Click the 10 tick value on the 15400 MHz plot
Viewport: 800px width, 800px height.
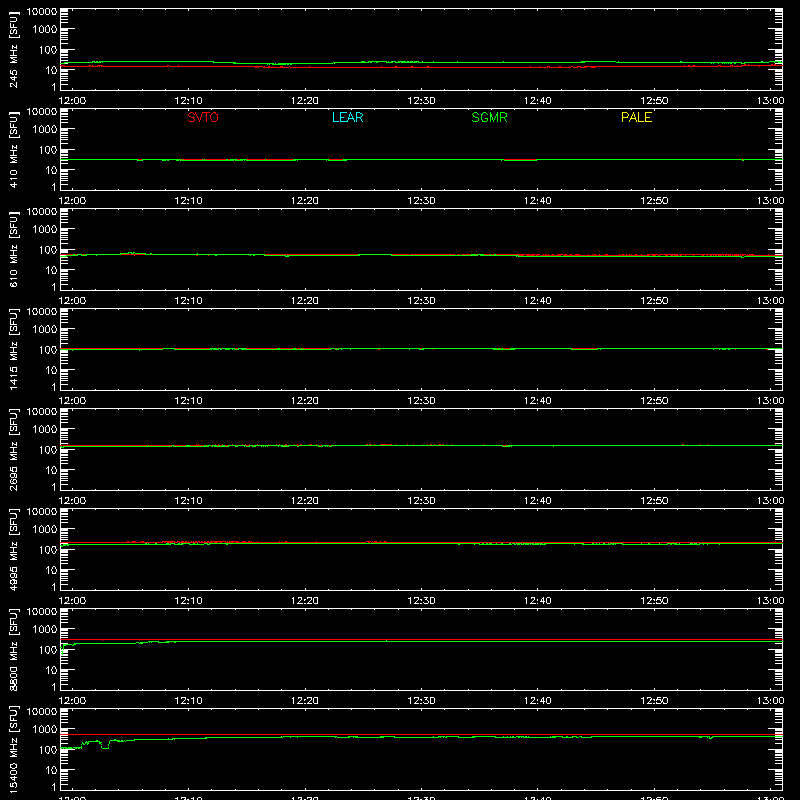(51, 770)
